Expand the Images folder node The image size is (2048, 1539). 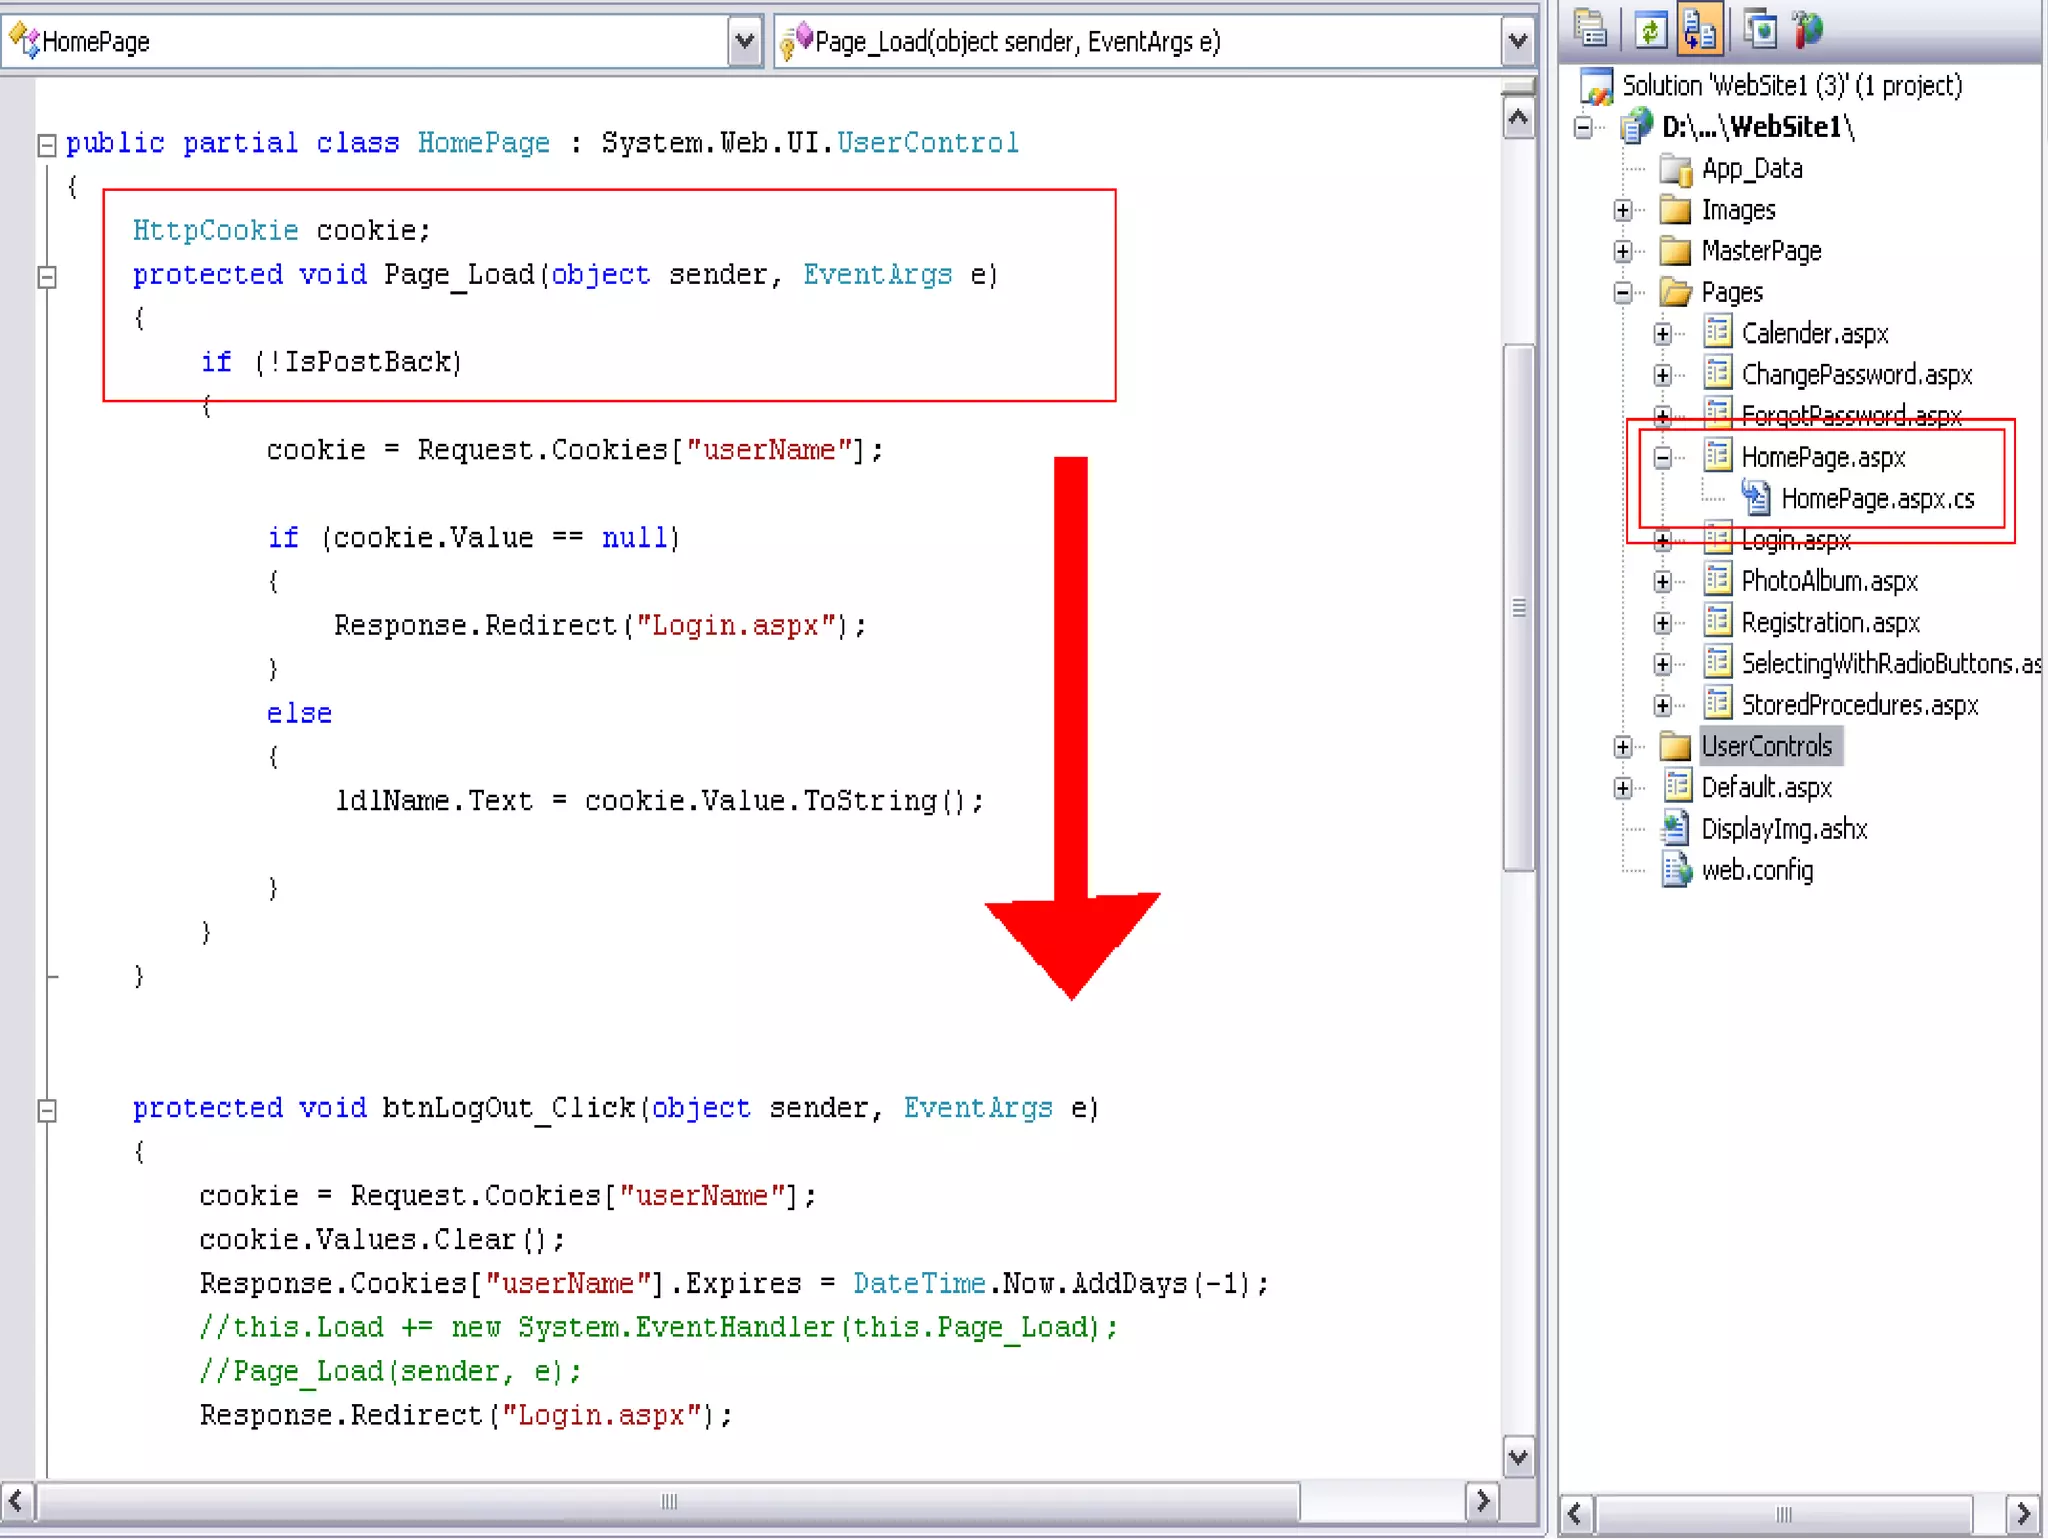tap(1622, 210)
